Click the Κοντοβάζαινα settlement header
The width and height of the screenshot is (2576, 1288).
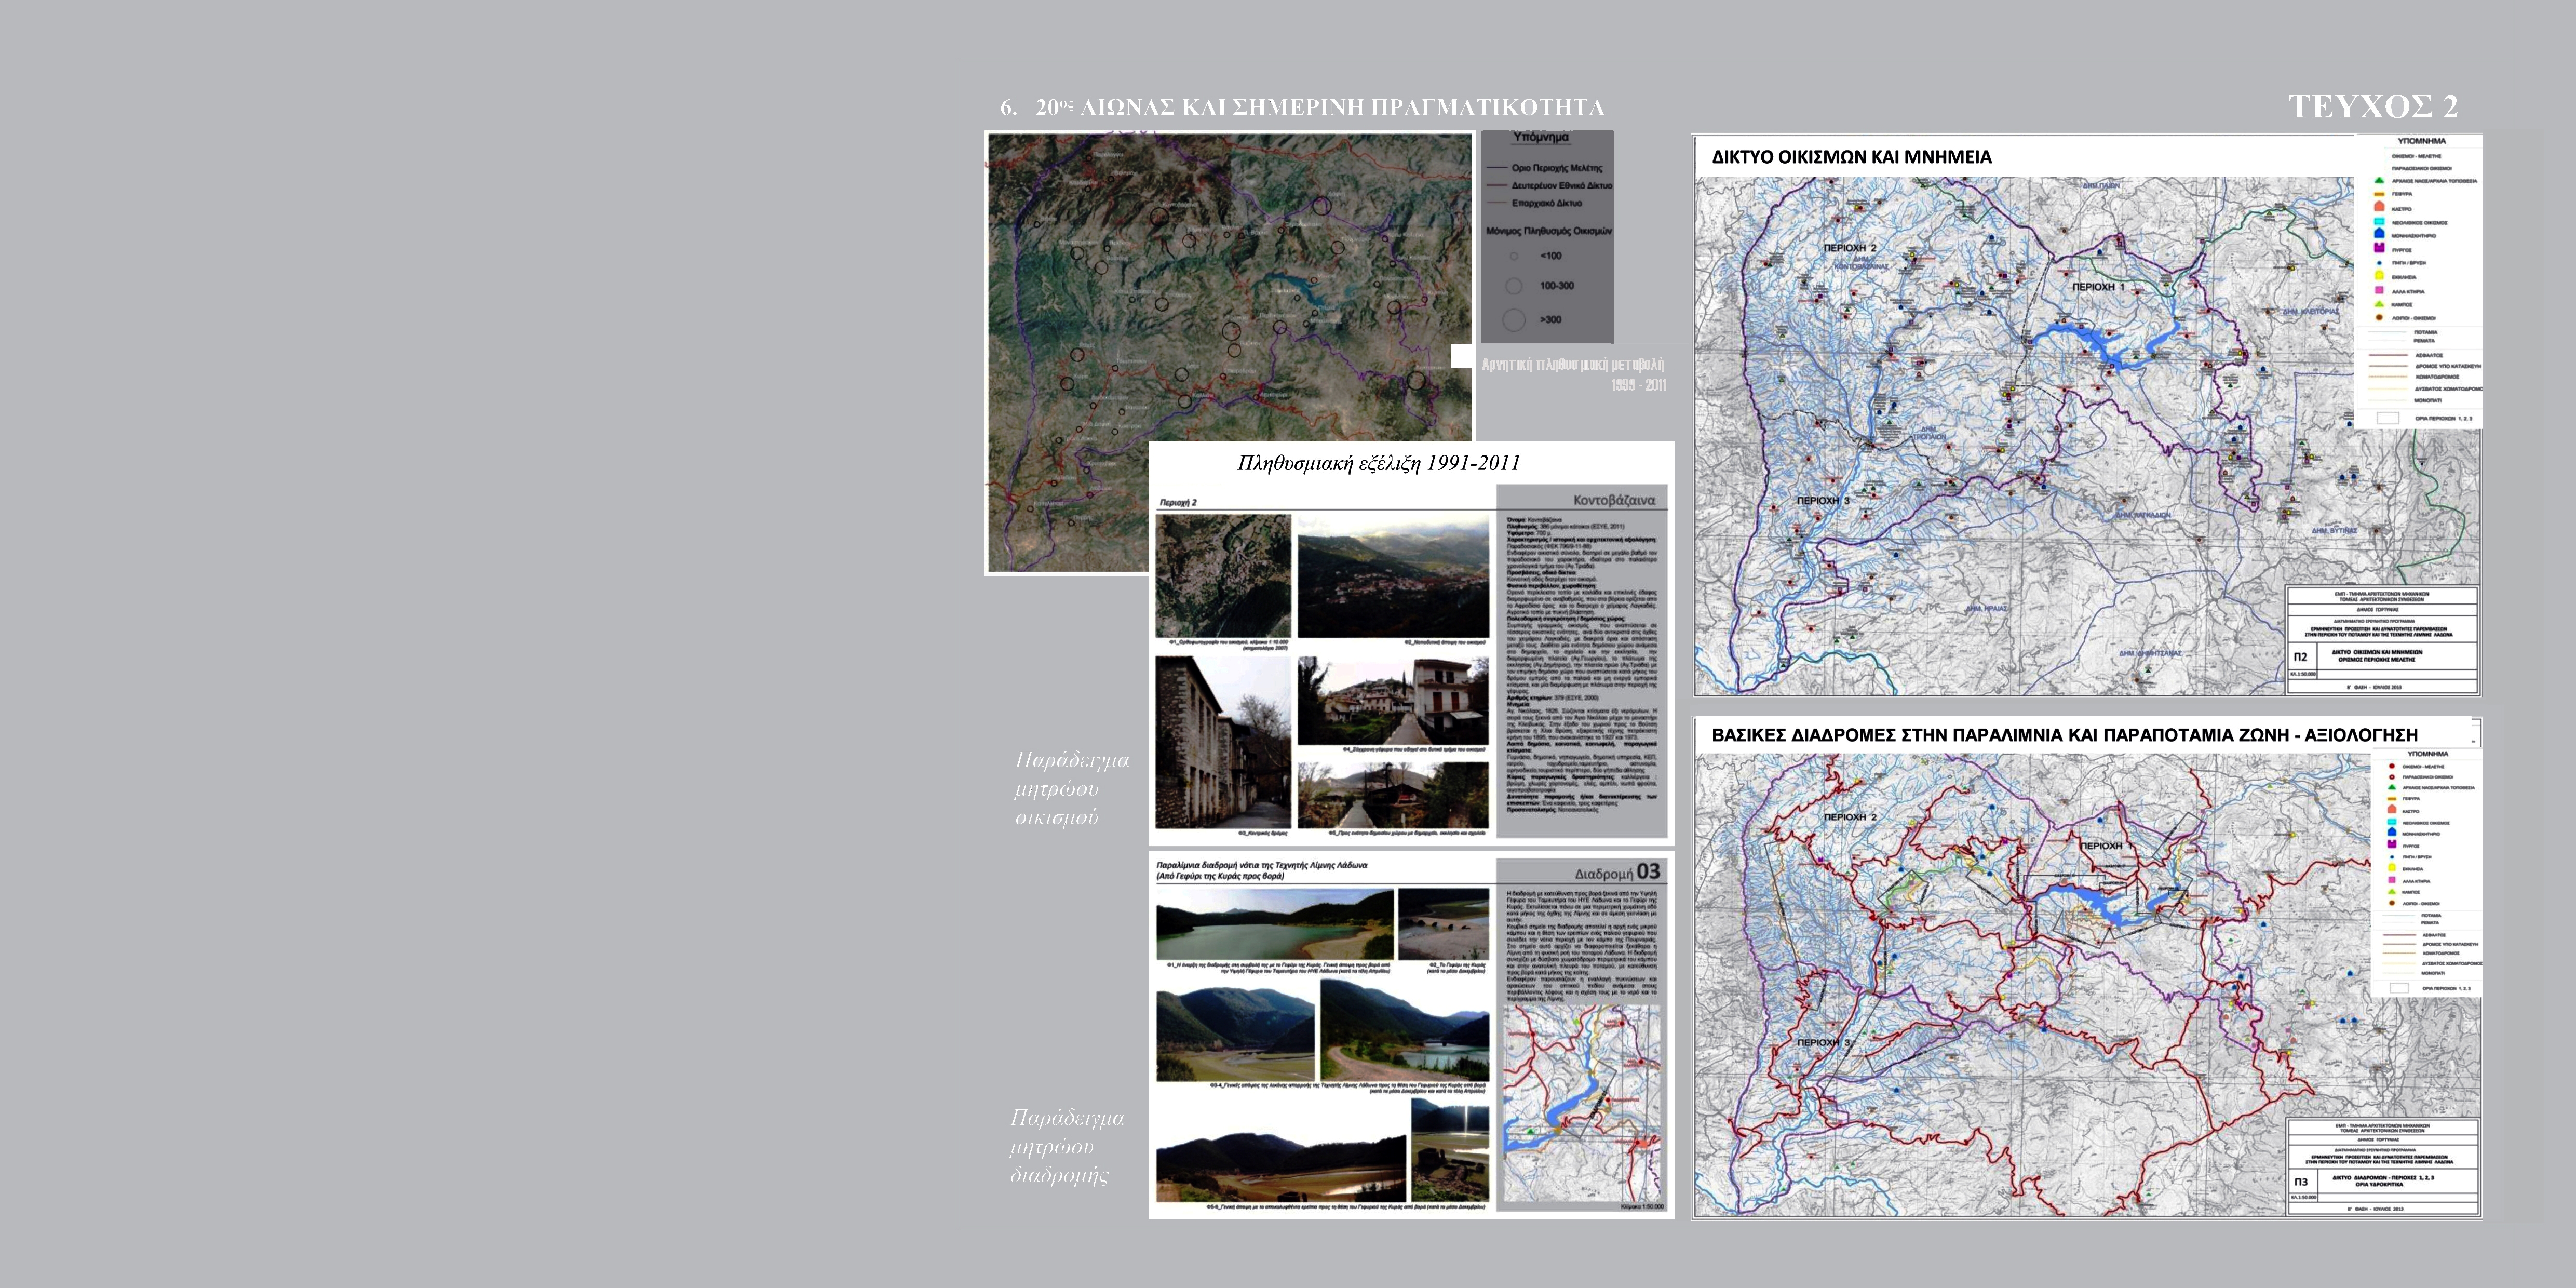pos(1613,500)
